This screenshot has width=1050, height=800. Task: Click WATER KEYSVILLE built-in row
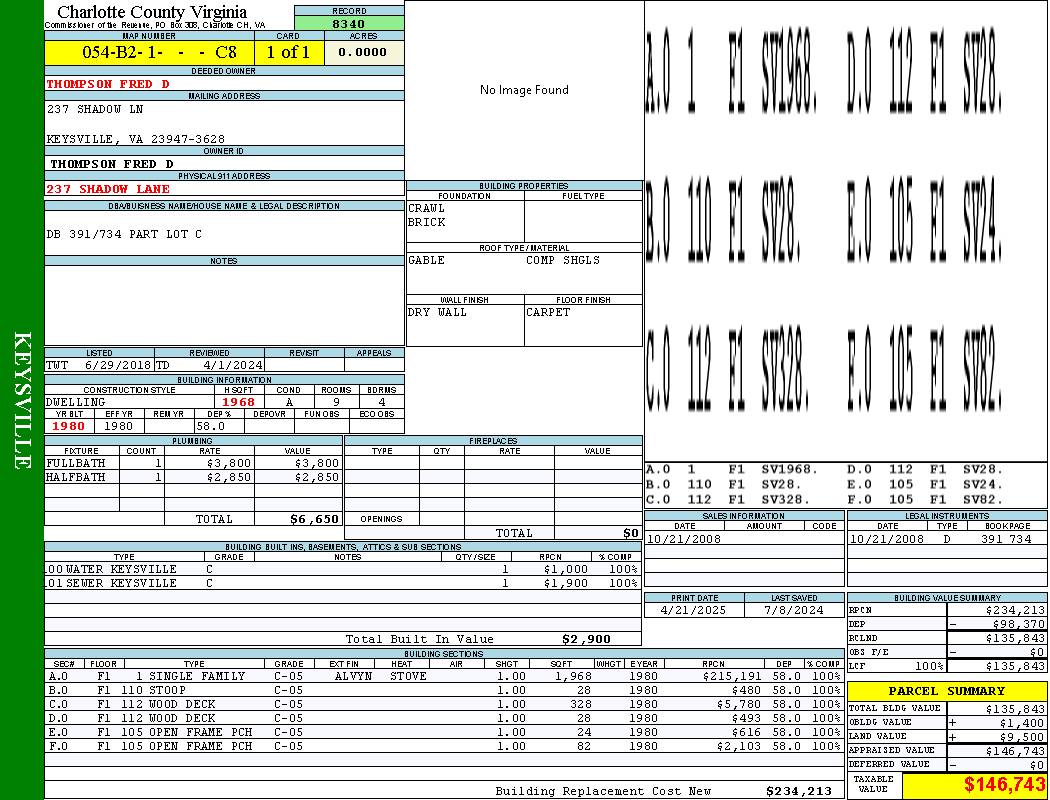(x=343, y=569)
